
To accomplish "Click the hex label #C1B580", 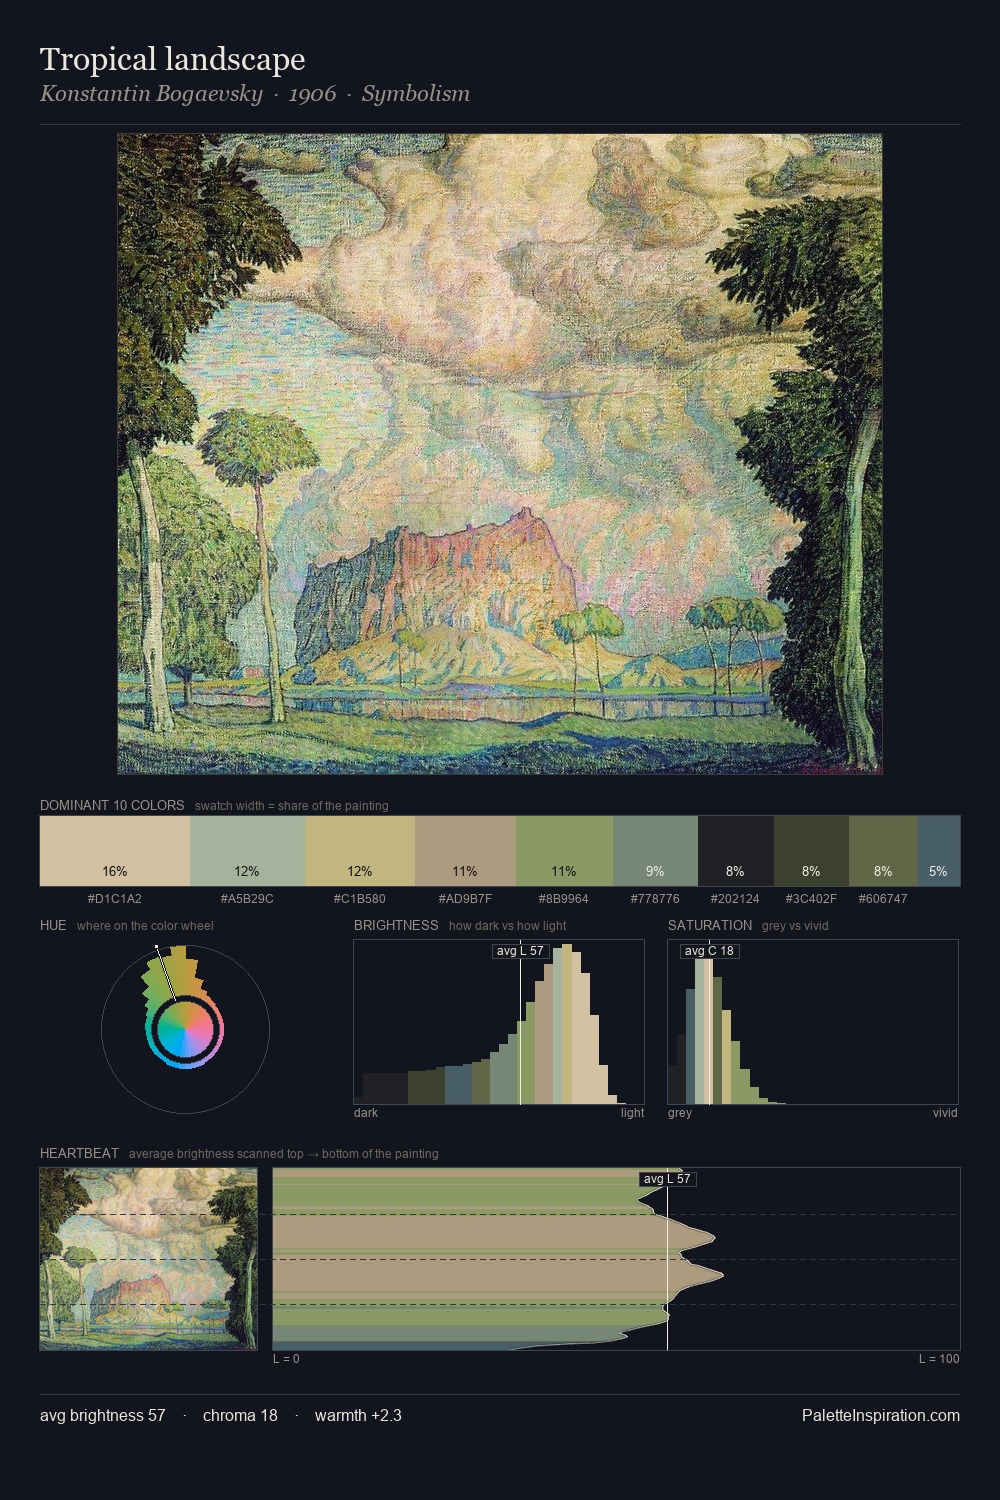I will (x=360, y=899).
